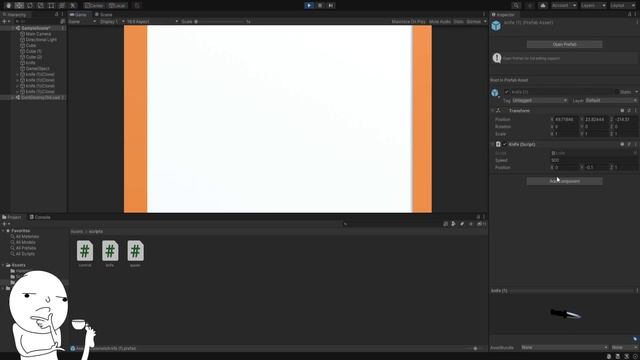The height and width of the screenshot is (360, 640).
Task: Open the Account dropdown
Action: click(564, 6)
